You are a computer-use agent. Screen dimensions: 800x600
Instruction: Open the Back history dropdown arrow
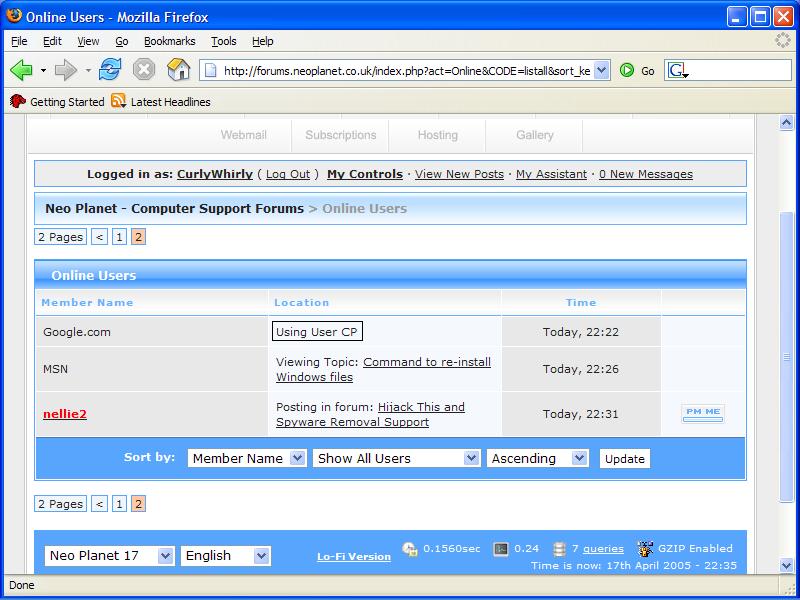pos(43,70)
